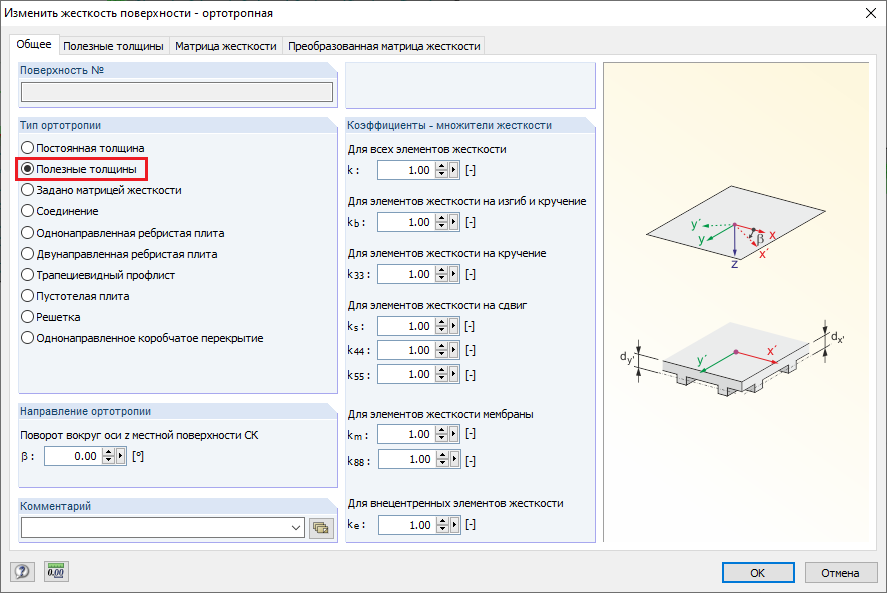This screenshot has height=593, width=887.
Task: Click the k33 spinner arrows
Action: tap(442, 274)
